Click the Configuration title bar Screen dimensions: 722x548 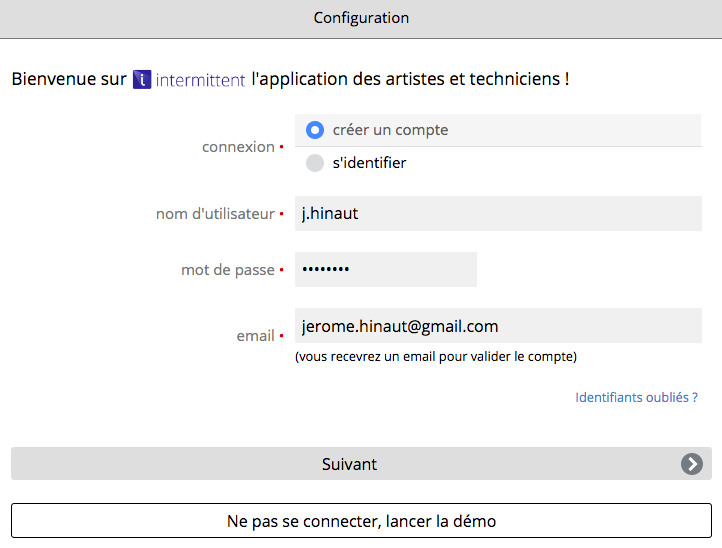click(361, 18)
